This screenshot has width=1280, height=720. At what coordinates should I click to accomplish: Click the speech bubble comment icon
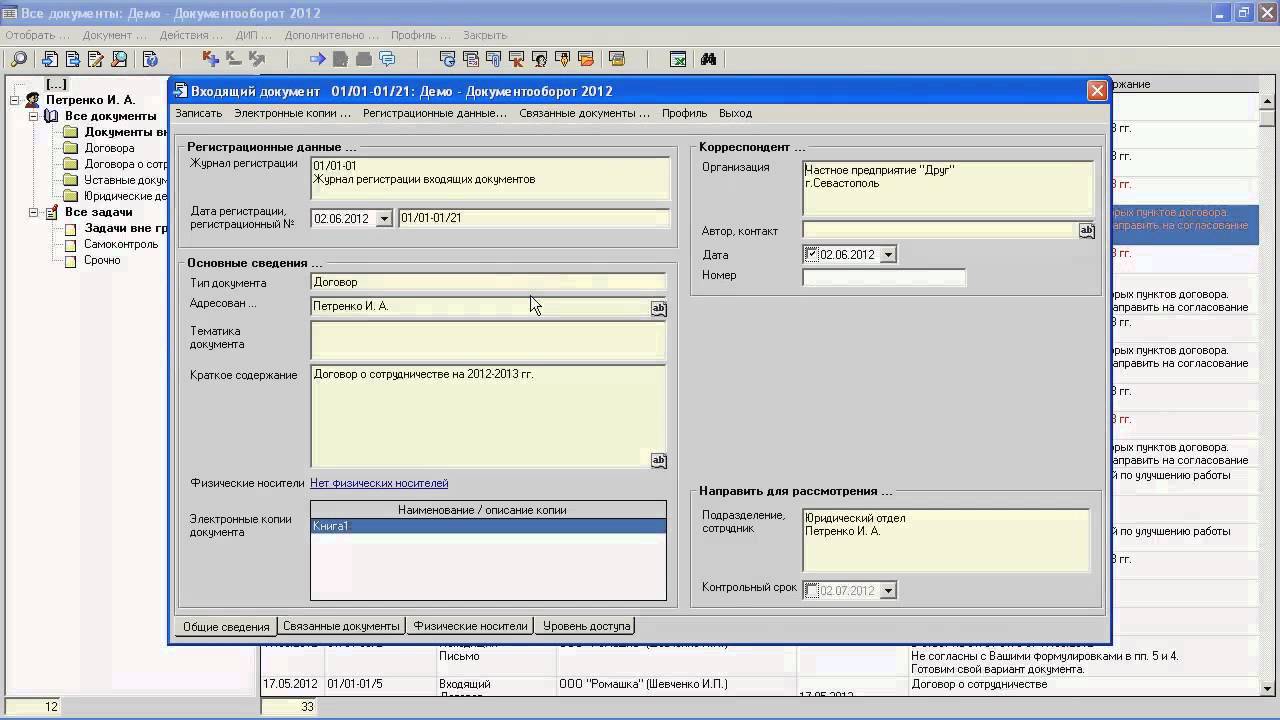387,59
